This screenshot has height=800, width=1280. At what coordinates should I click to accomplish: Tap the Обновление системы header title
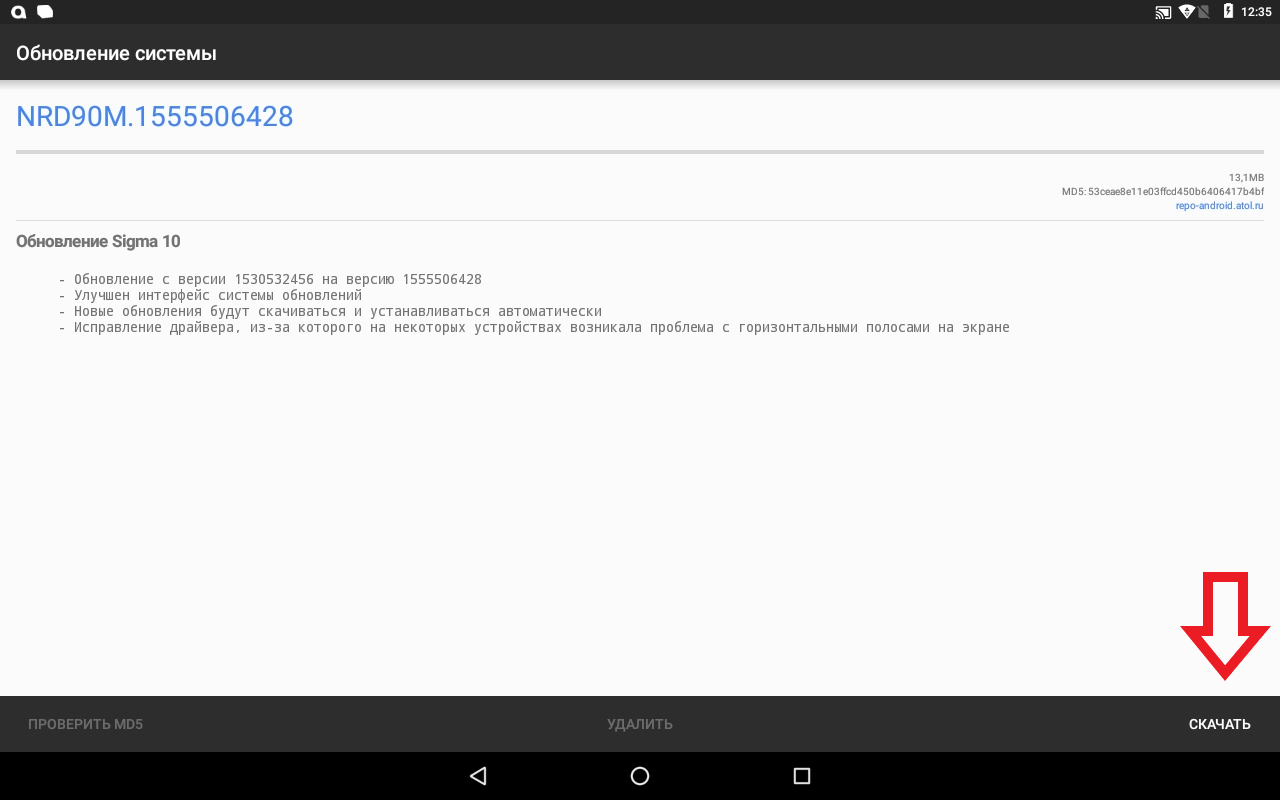point(116,53)
